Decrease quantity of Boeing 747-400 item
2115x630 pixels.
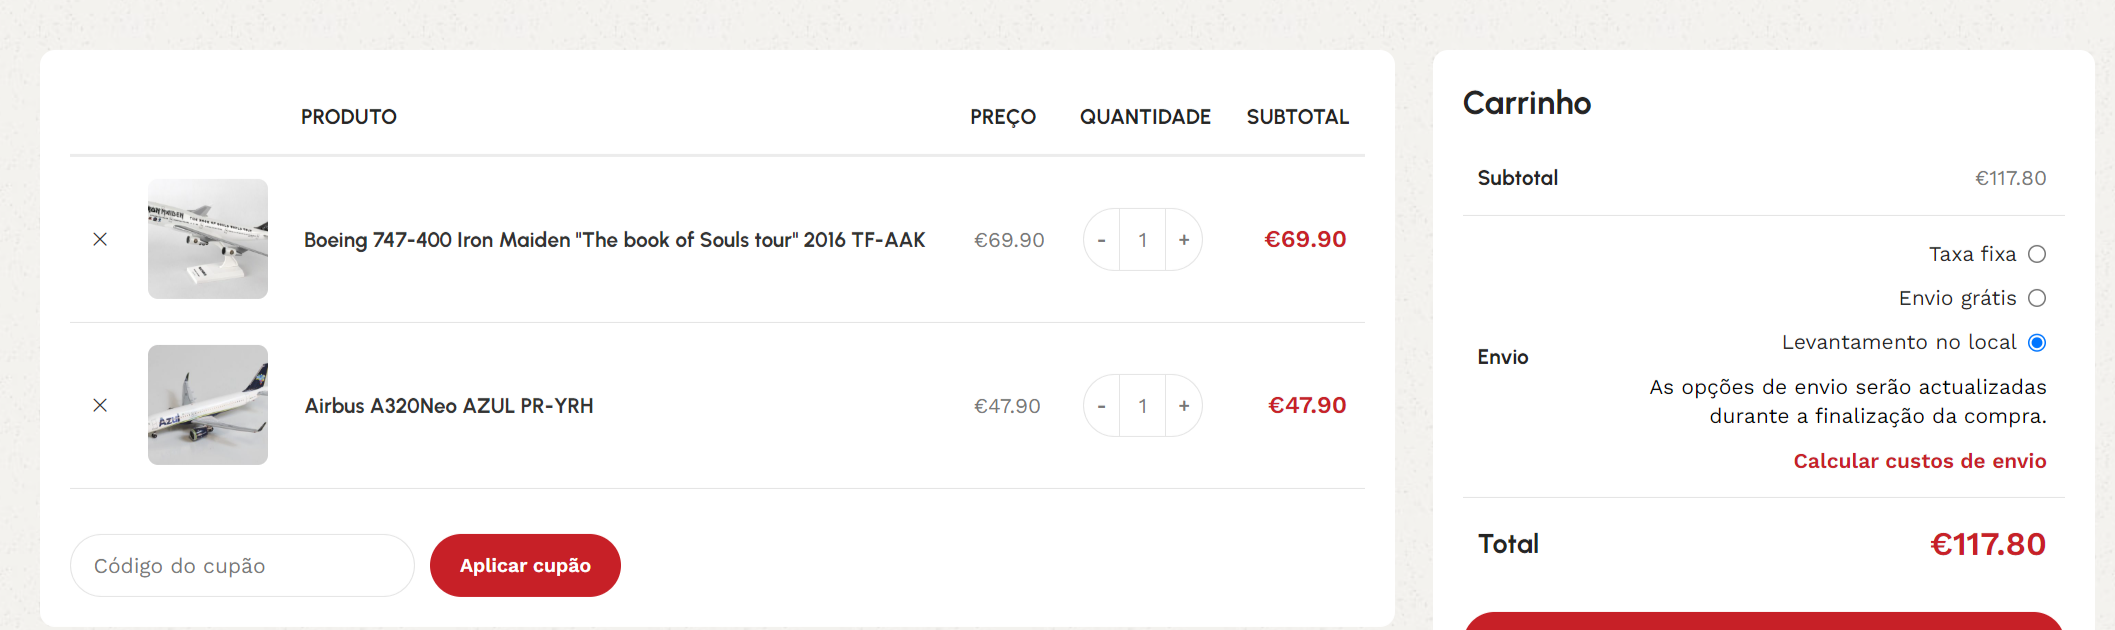(1101, 240)
